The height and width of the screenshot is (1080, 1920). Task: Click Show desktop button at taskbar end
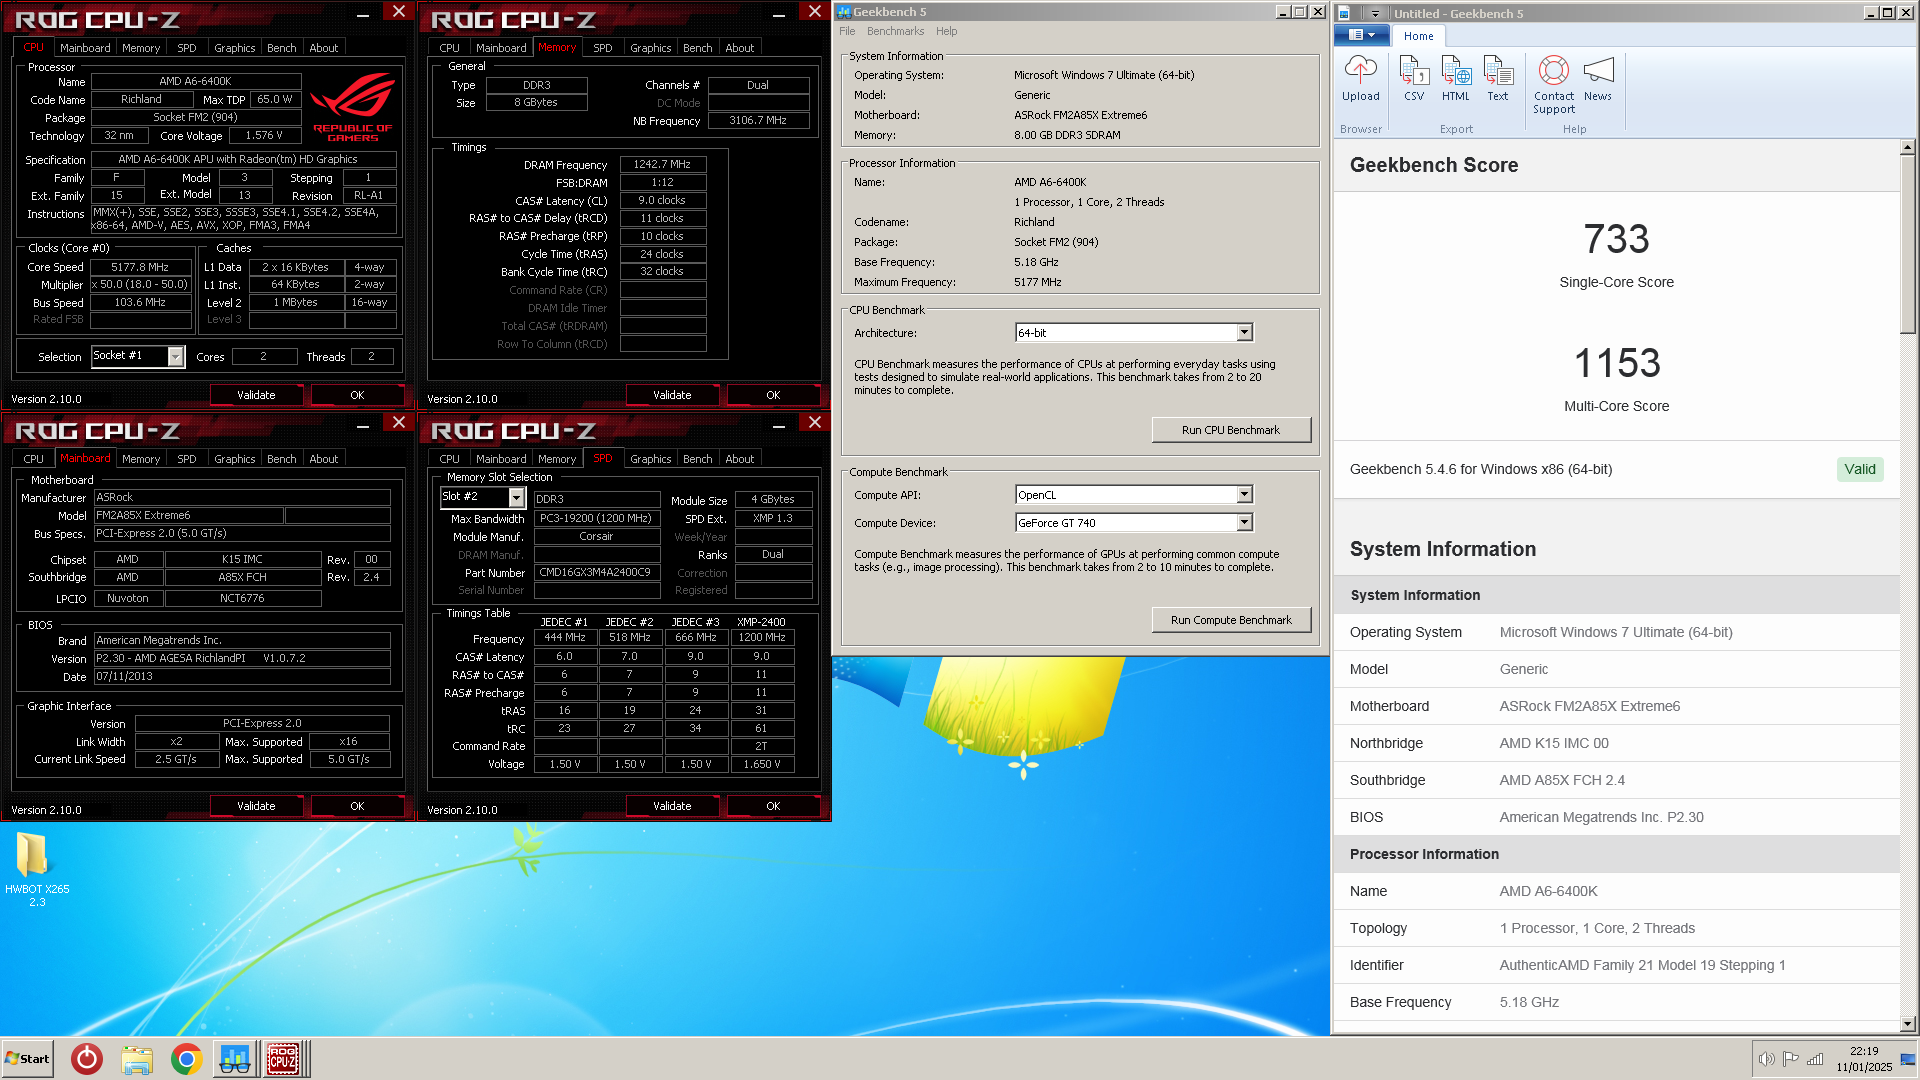(1909, 1059)
